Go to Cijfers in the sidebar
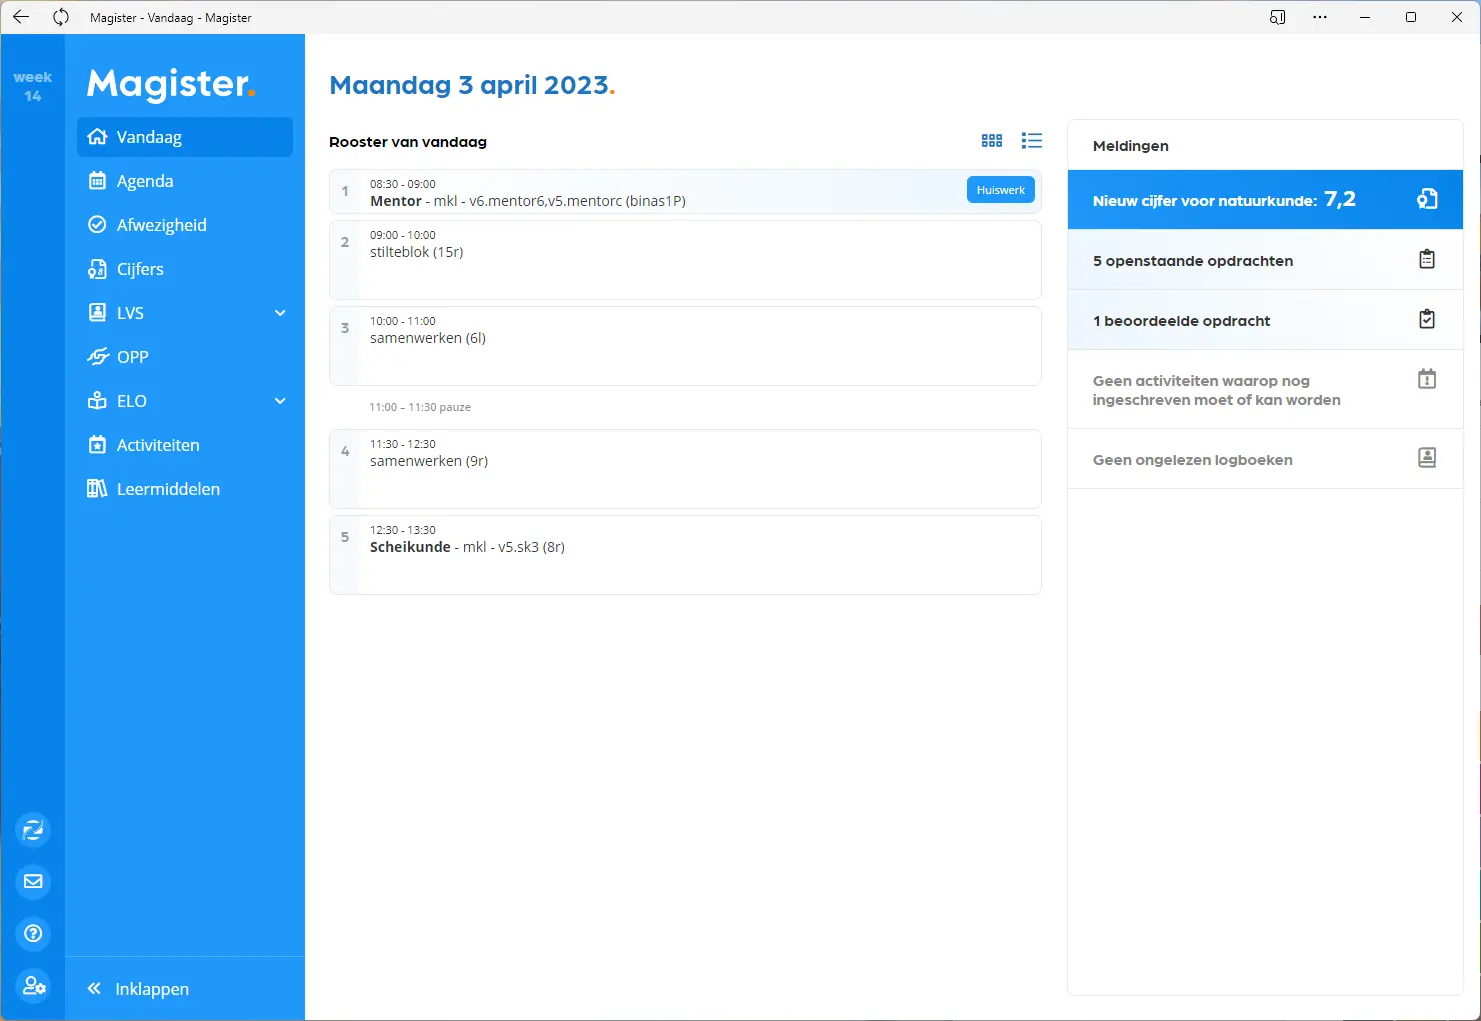 [140, 269]
